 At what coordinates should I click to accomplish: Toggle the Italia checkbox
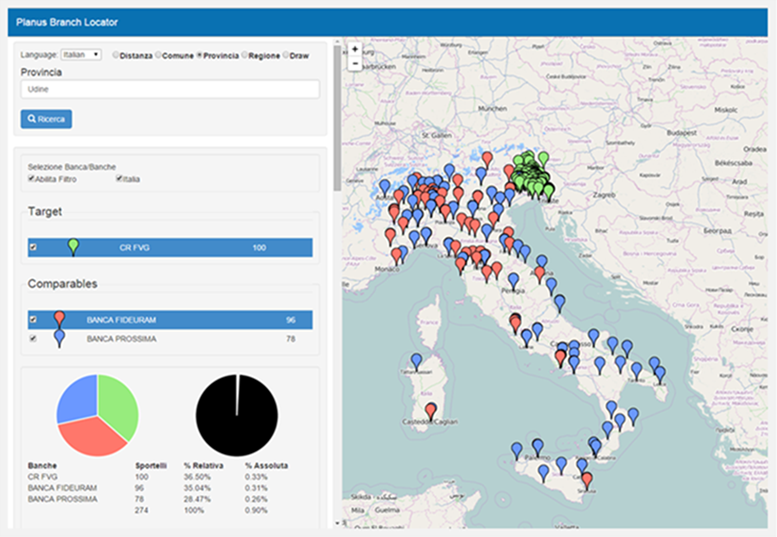(x=119, y=179)
